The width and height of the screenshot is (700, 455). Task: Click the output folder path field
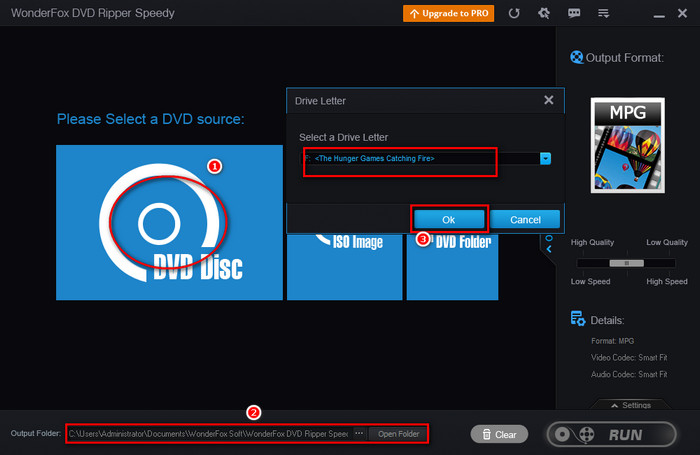[x=209, y=434]
